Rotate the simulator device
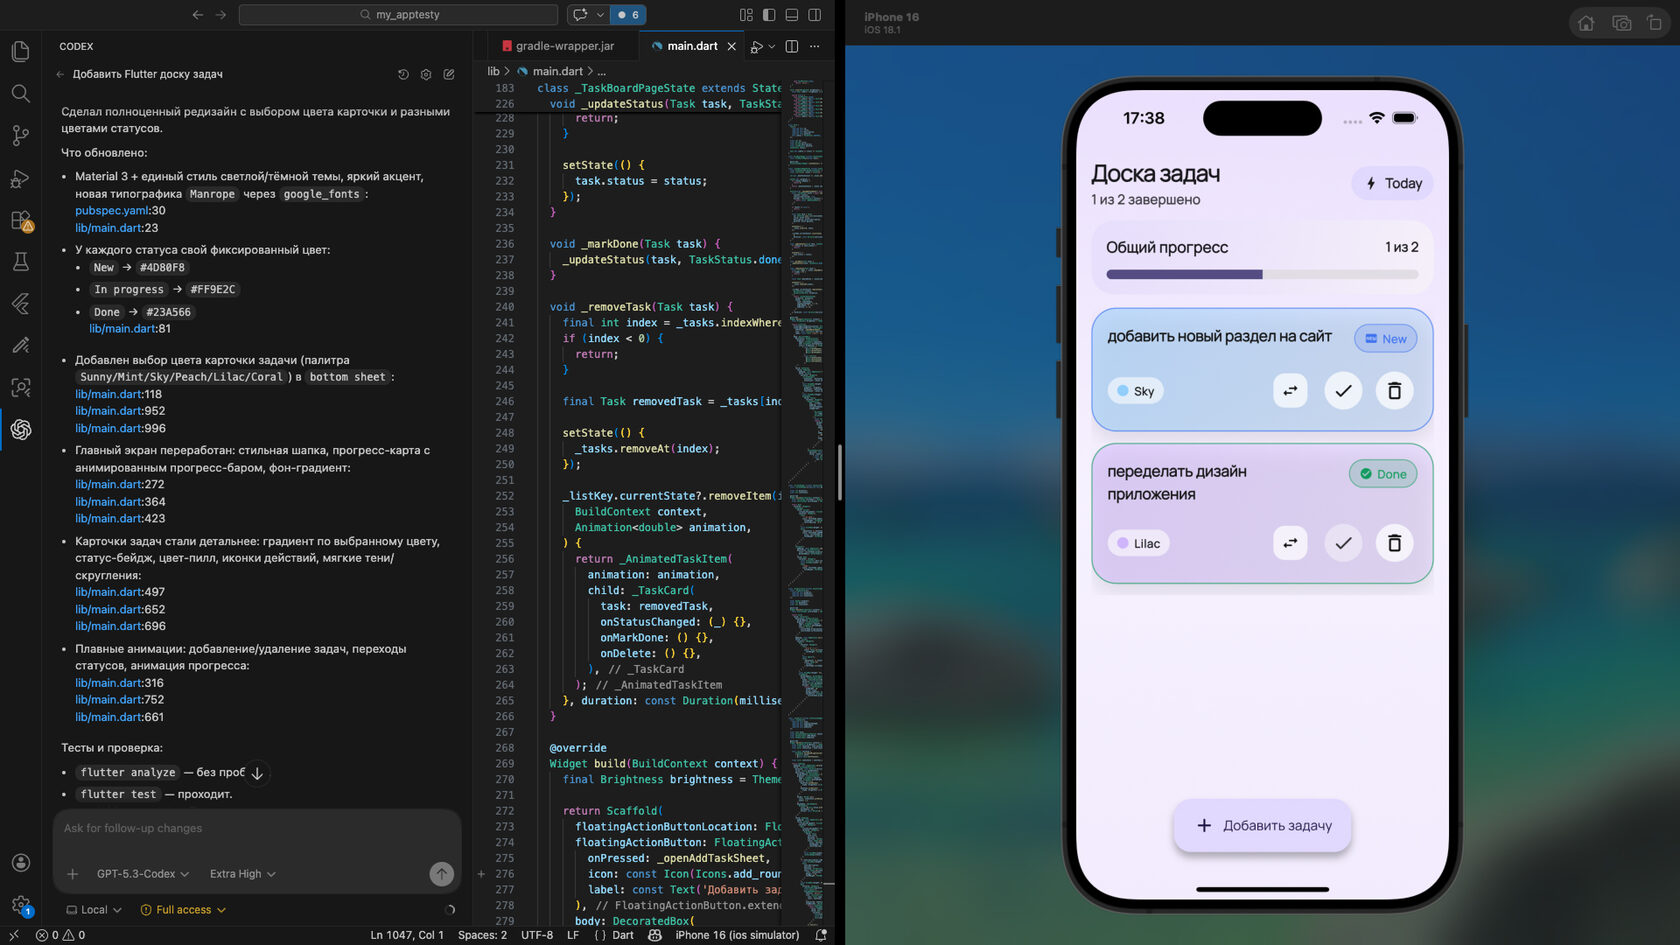The image size is (1680, 945). tap(1654, 22)
